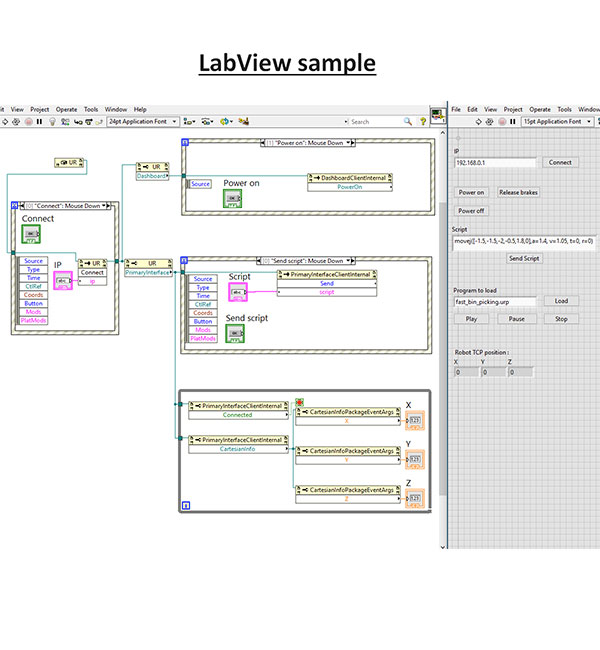Click Run arrow in front panel toolbar
The height and width of the screenshot is (650, 600).
479,121
